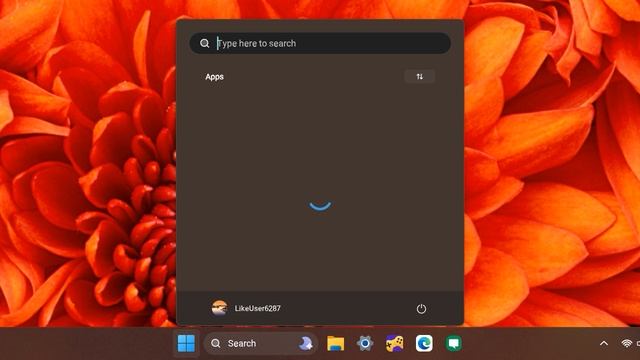Screen dimensions: 640x360
Task: Launch the game controller app on taskbar
Action: tap(395, 343)
